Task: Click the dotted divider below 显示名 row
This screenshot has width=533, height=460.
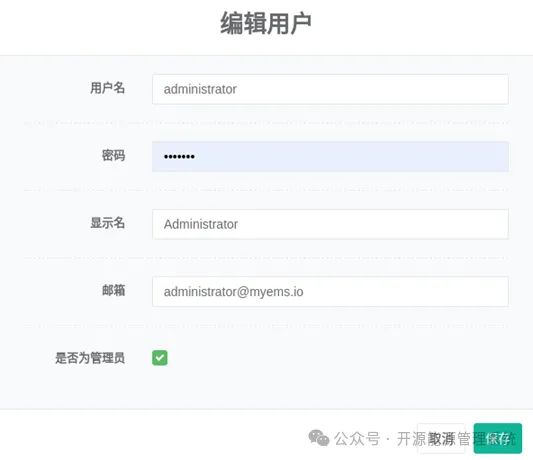Action: 266,258
